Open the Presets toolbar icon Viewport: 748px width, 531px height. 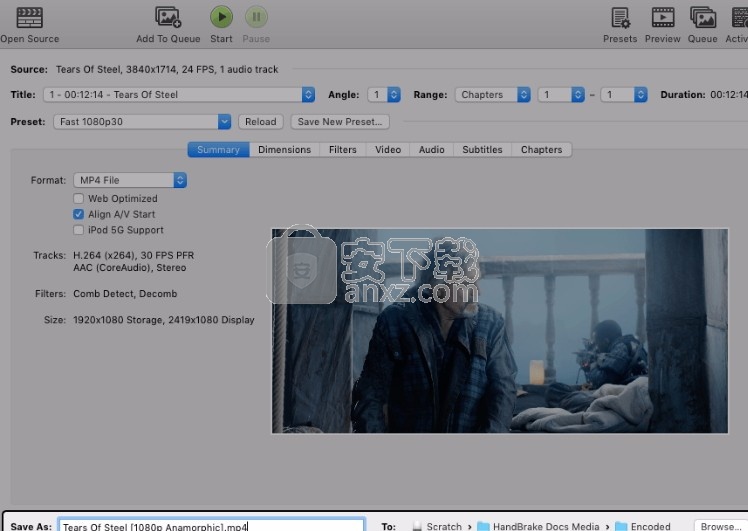coord(620,18)
